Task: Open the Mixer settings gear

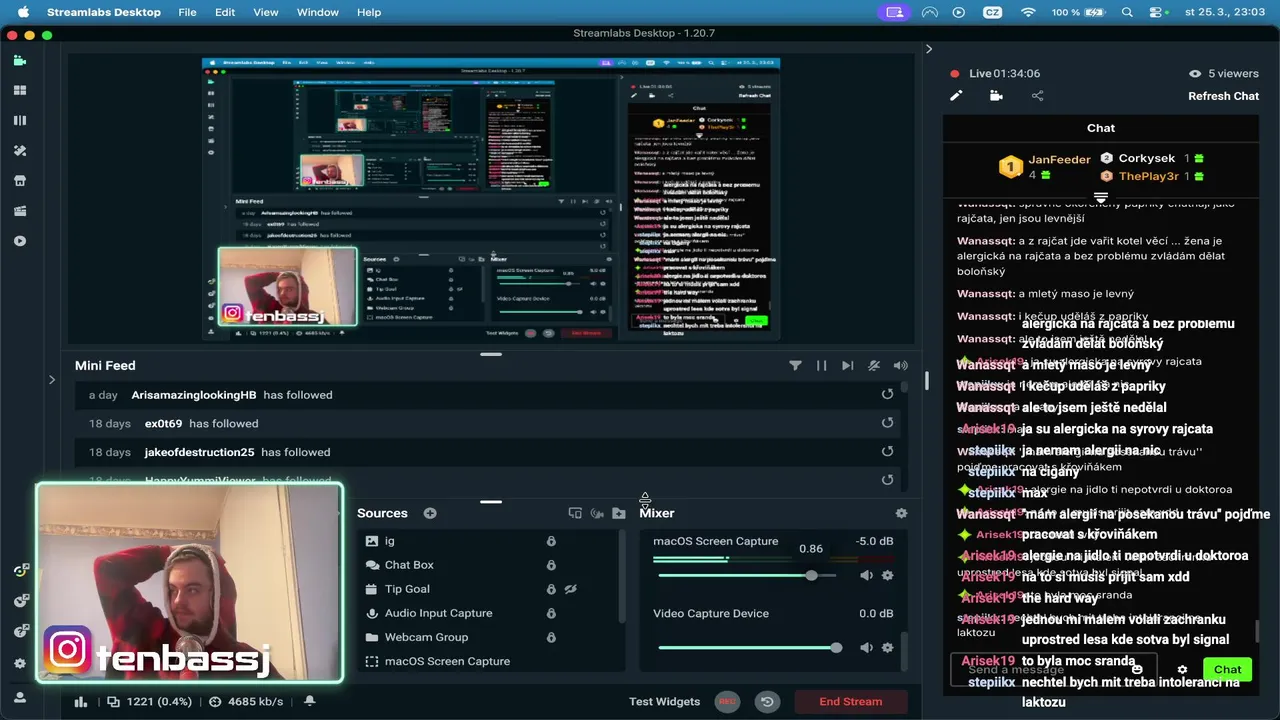Action: pyautogui.click(x=901, y=513)
